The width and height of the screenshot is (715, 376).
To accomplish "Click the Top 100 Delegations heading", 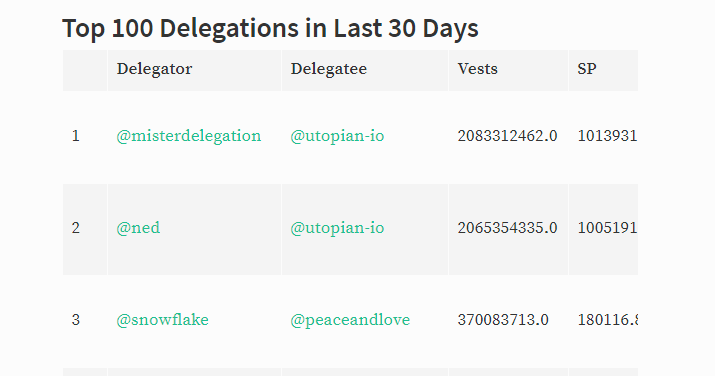I will tap(270, 28).
